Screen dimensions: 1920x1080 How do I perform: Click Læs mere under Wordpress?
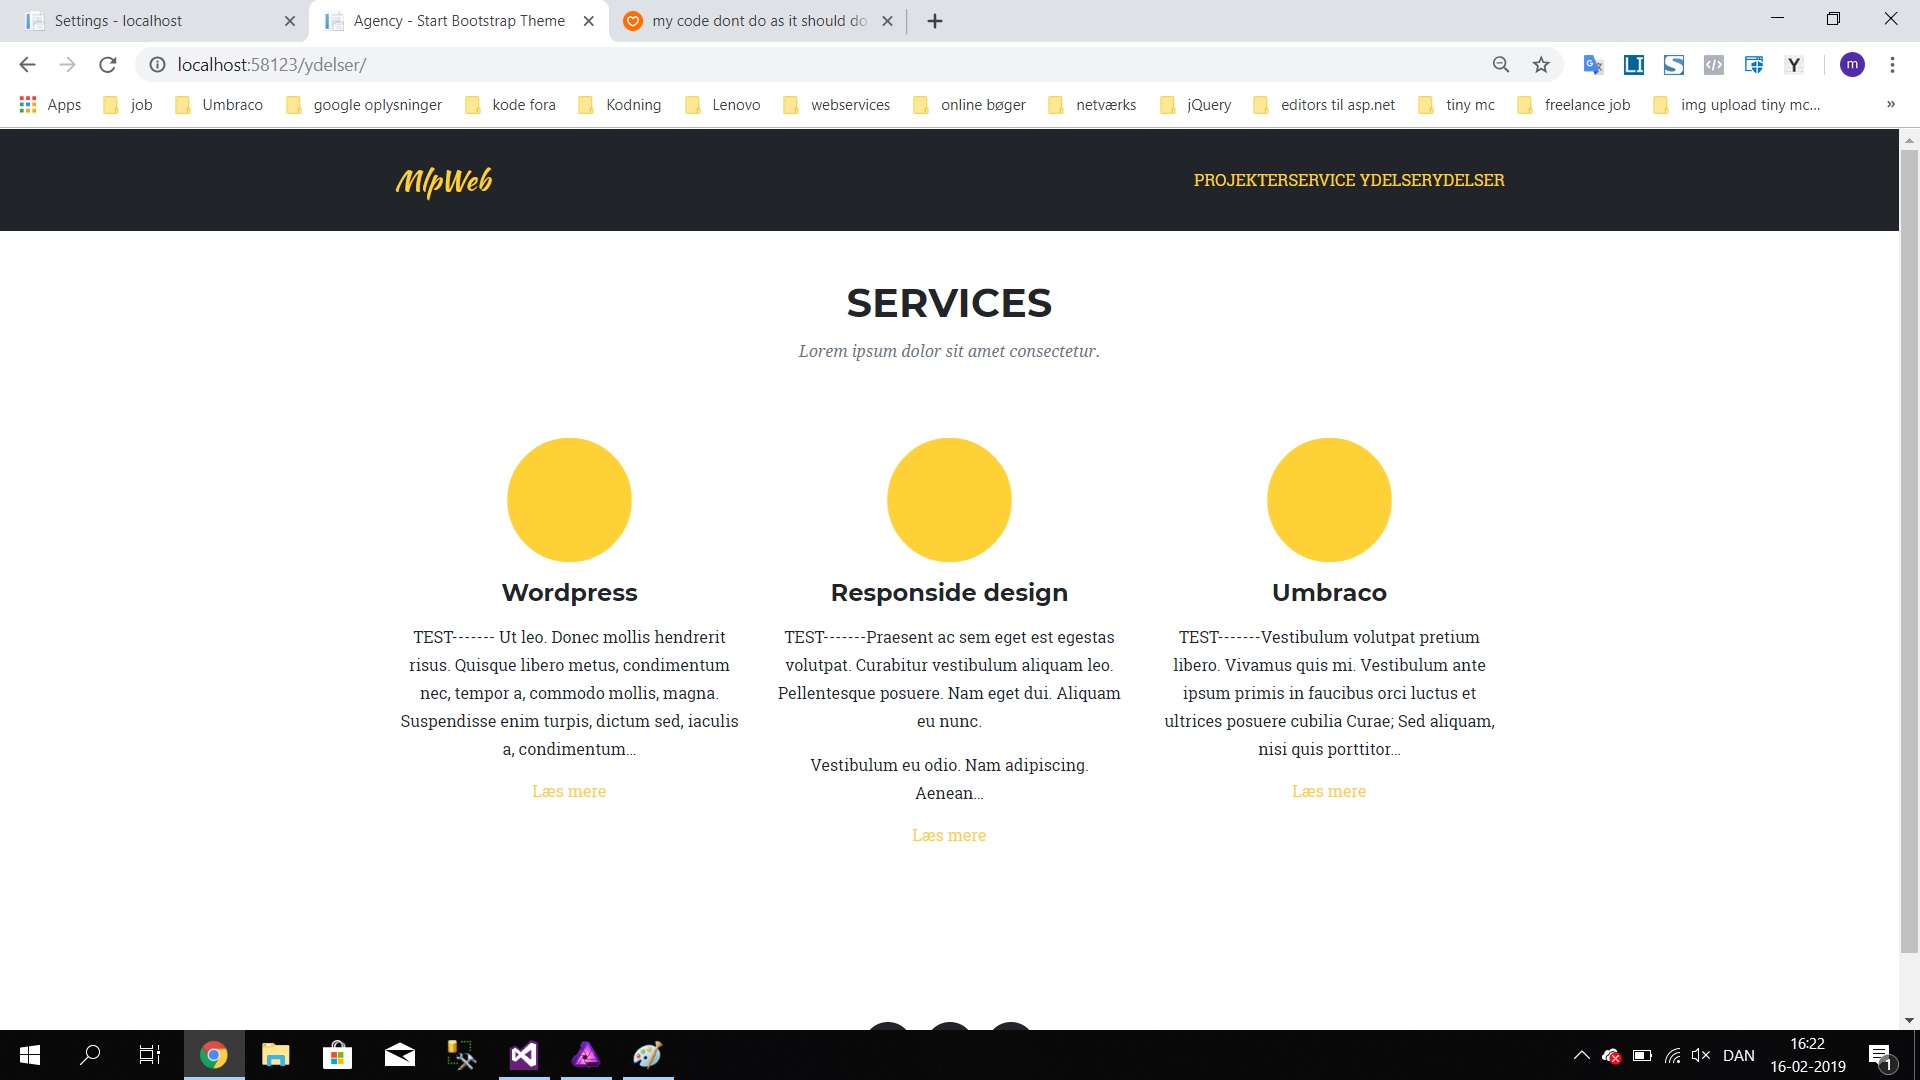pyautogui.click(x=569, y=791)
